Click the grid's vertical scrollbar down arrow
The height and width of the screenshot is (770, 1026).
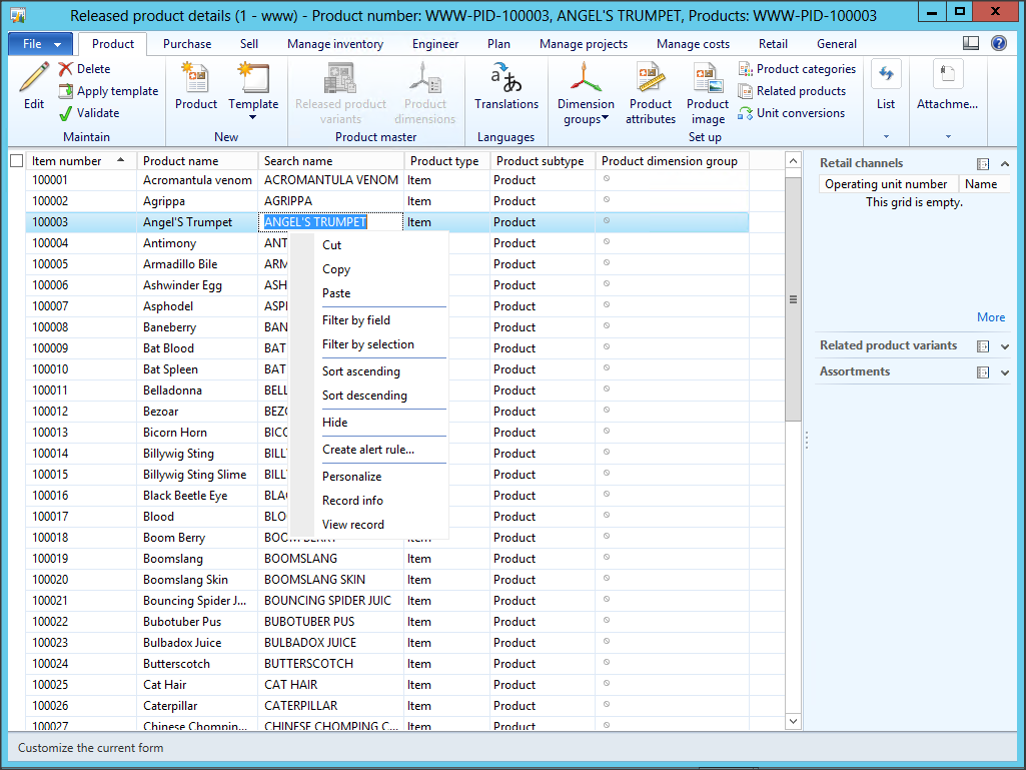[x=793, y=721]
